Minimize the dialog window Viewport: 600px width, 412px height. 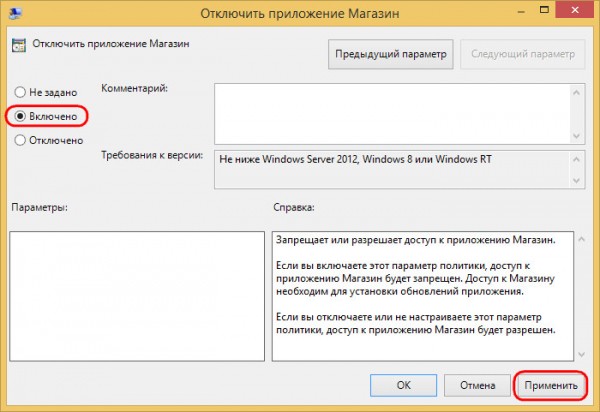point(521,11)
